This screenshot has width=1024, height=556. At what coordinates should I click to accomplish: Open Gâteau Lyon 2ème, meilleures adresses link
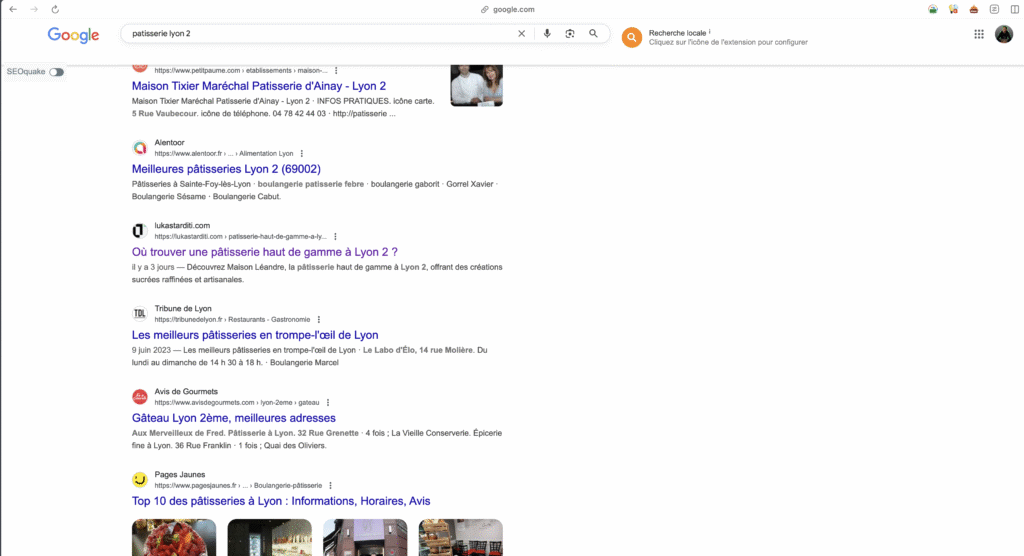[234, 417]
